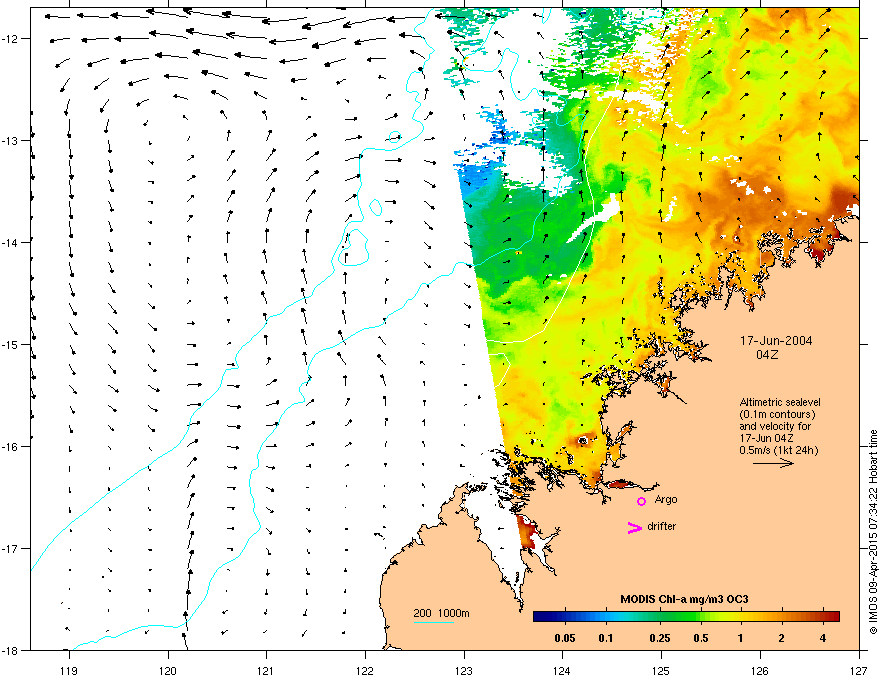Click the "drifter" legend text
Viewport: 880px width, 680px height.
tap(662, 526)
